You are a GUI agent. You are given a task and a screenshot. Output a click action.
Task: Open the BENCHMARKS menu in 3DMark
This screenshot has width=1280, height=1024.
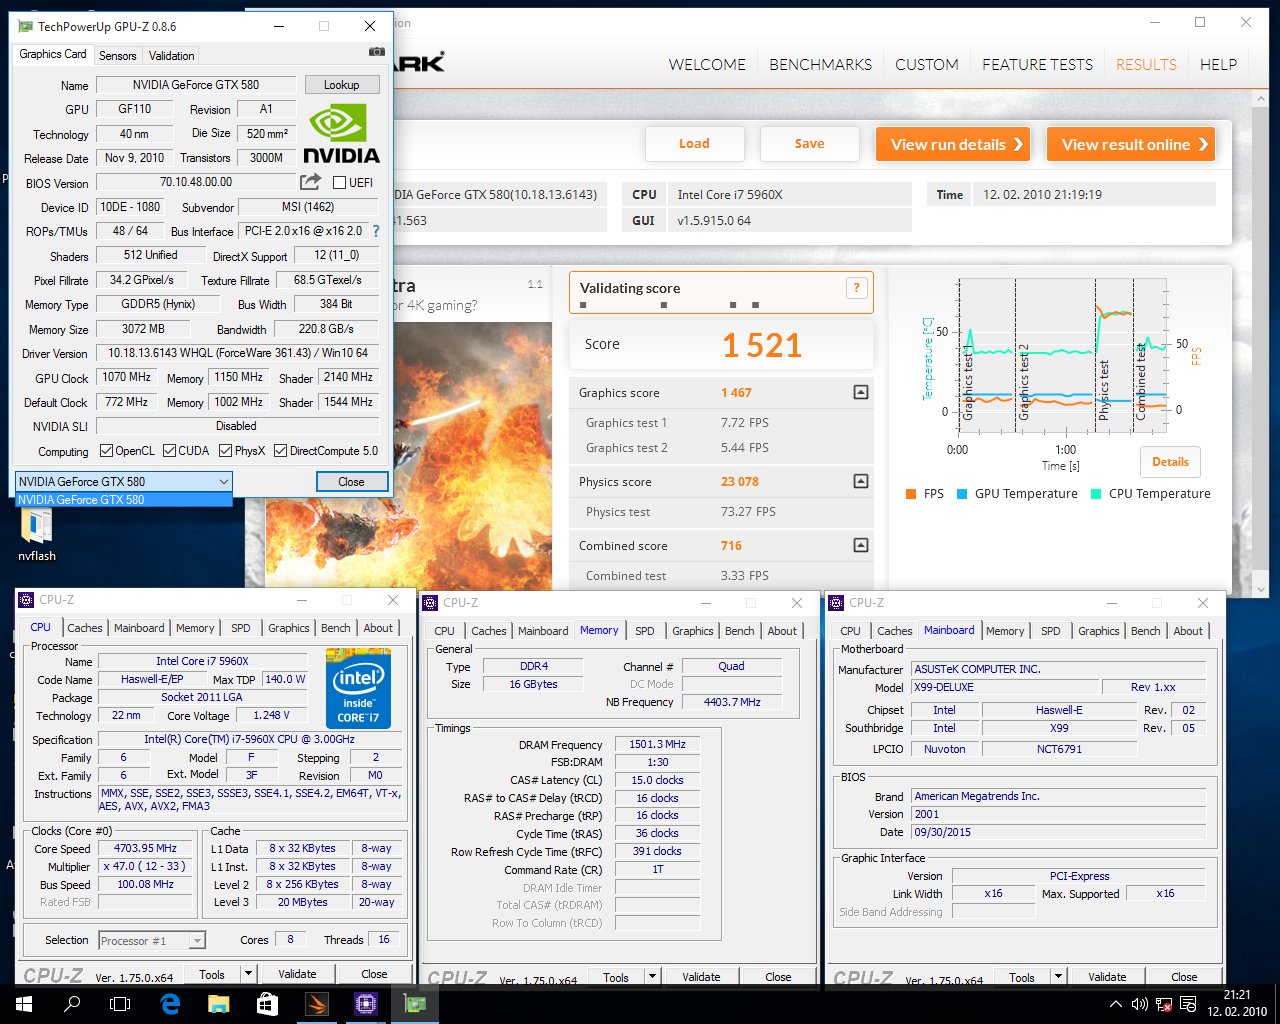pyautogui.click(x=820, y=64)
